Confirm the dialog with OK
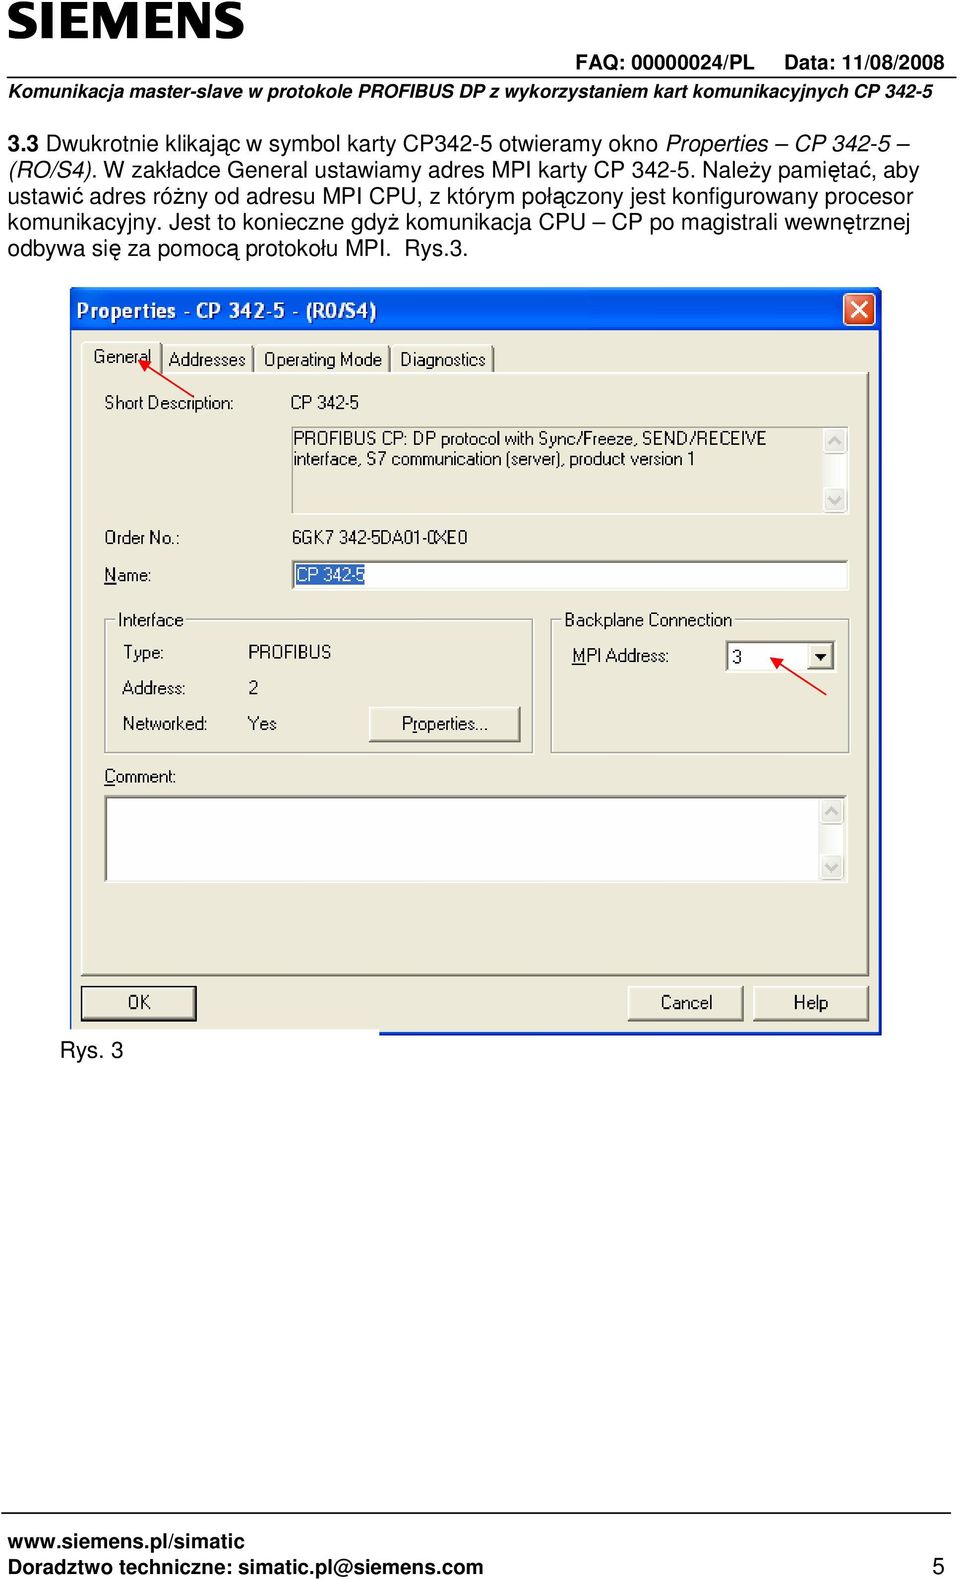 [138, 1002]
